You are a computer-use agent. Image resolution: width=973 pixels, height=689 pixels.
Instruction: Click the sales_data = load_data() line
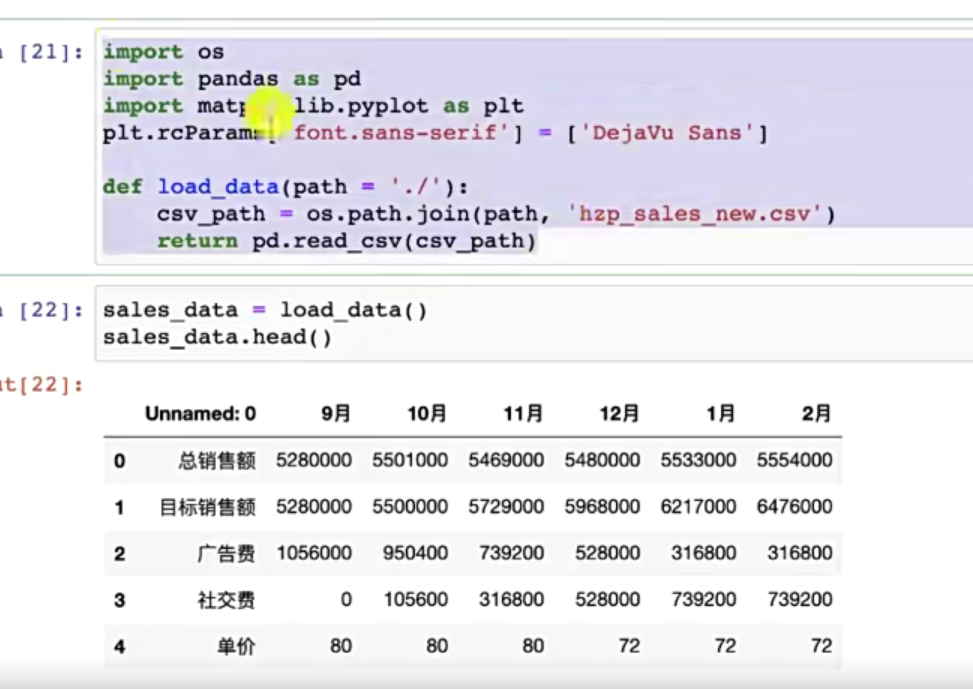(x=265, y=310)
